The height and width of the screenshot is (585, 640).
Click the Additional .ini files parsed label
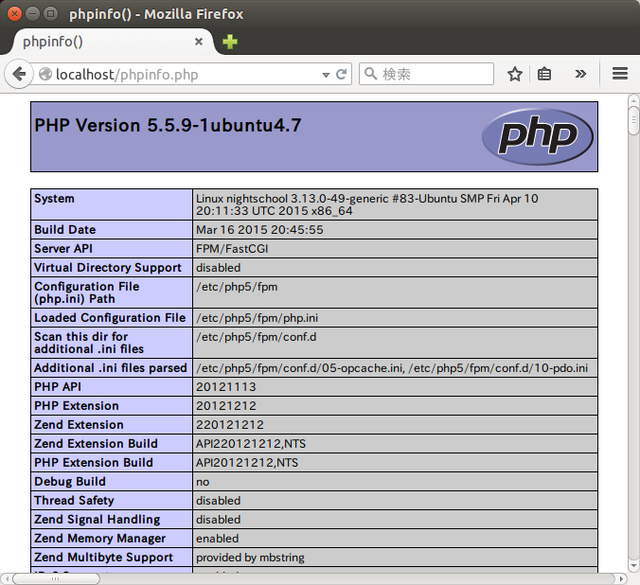(111, 368)
